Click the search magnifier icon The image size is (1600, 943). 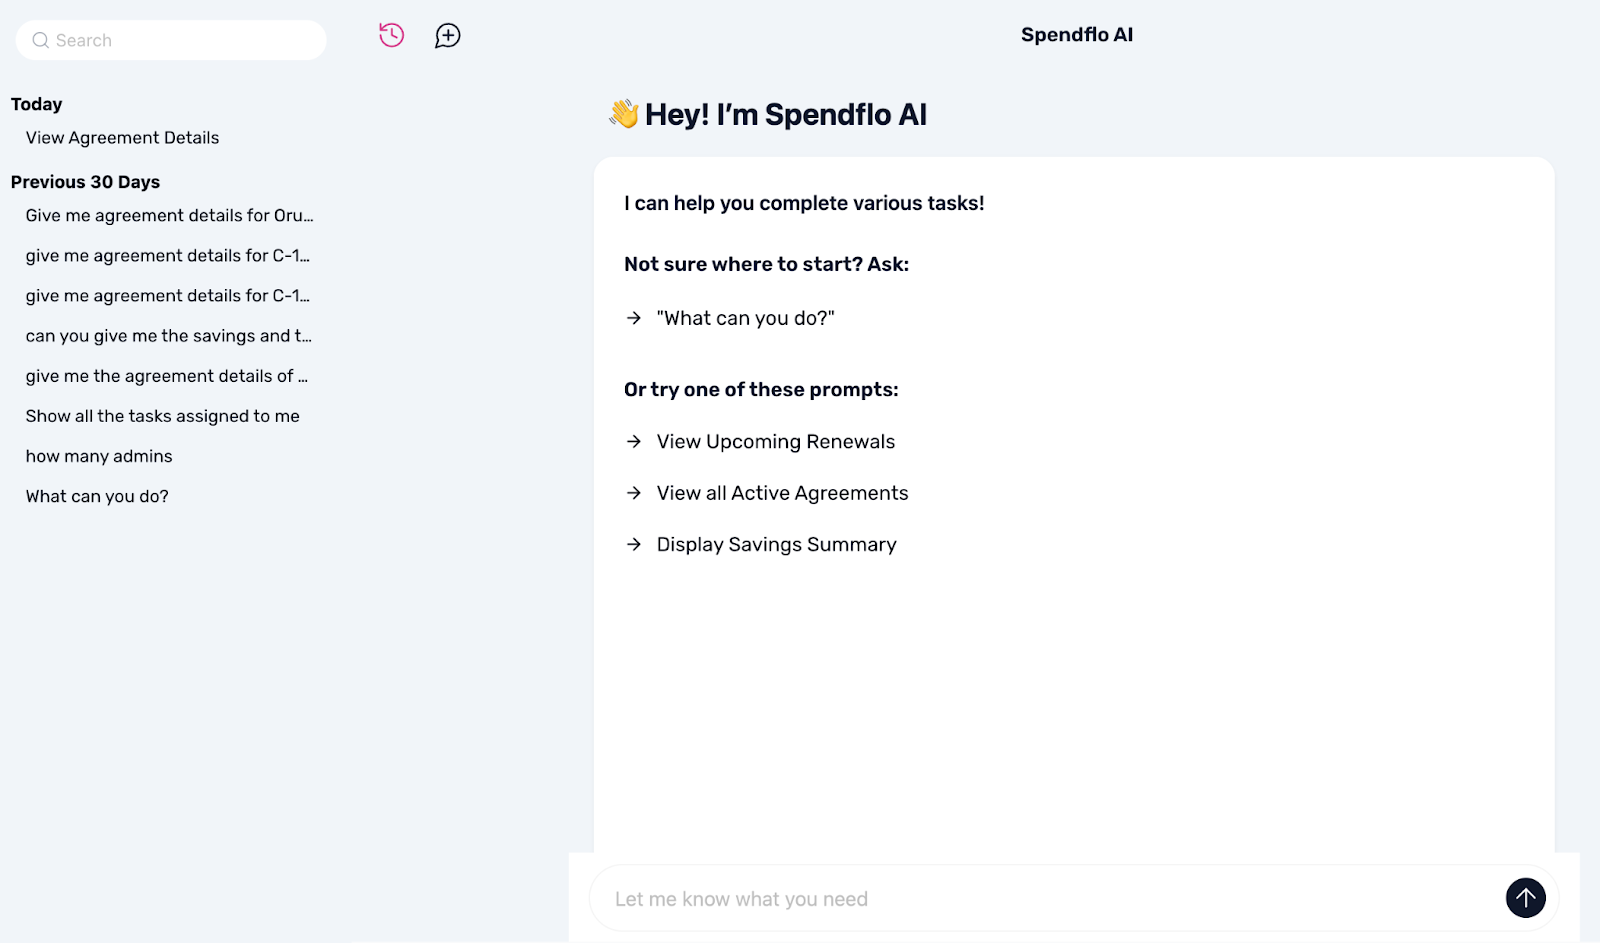click(x=41, y=41)
